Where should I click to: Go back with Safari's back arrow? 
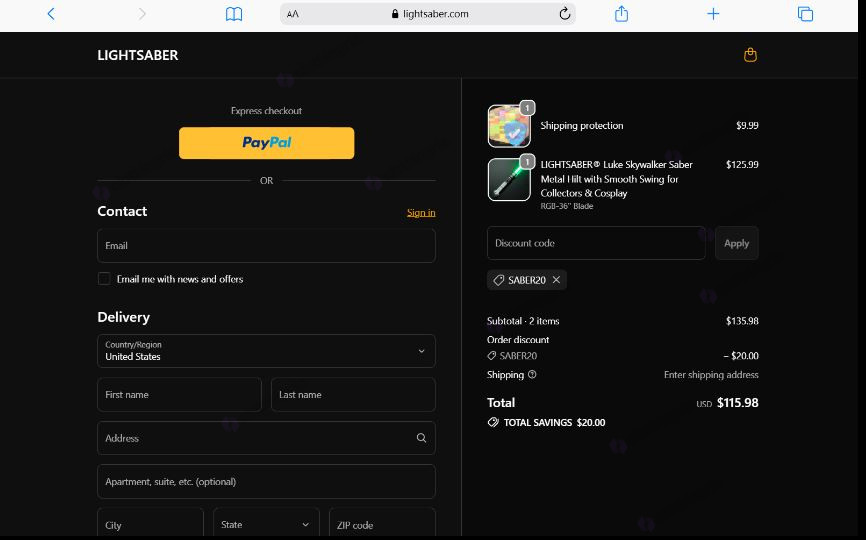51,14
